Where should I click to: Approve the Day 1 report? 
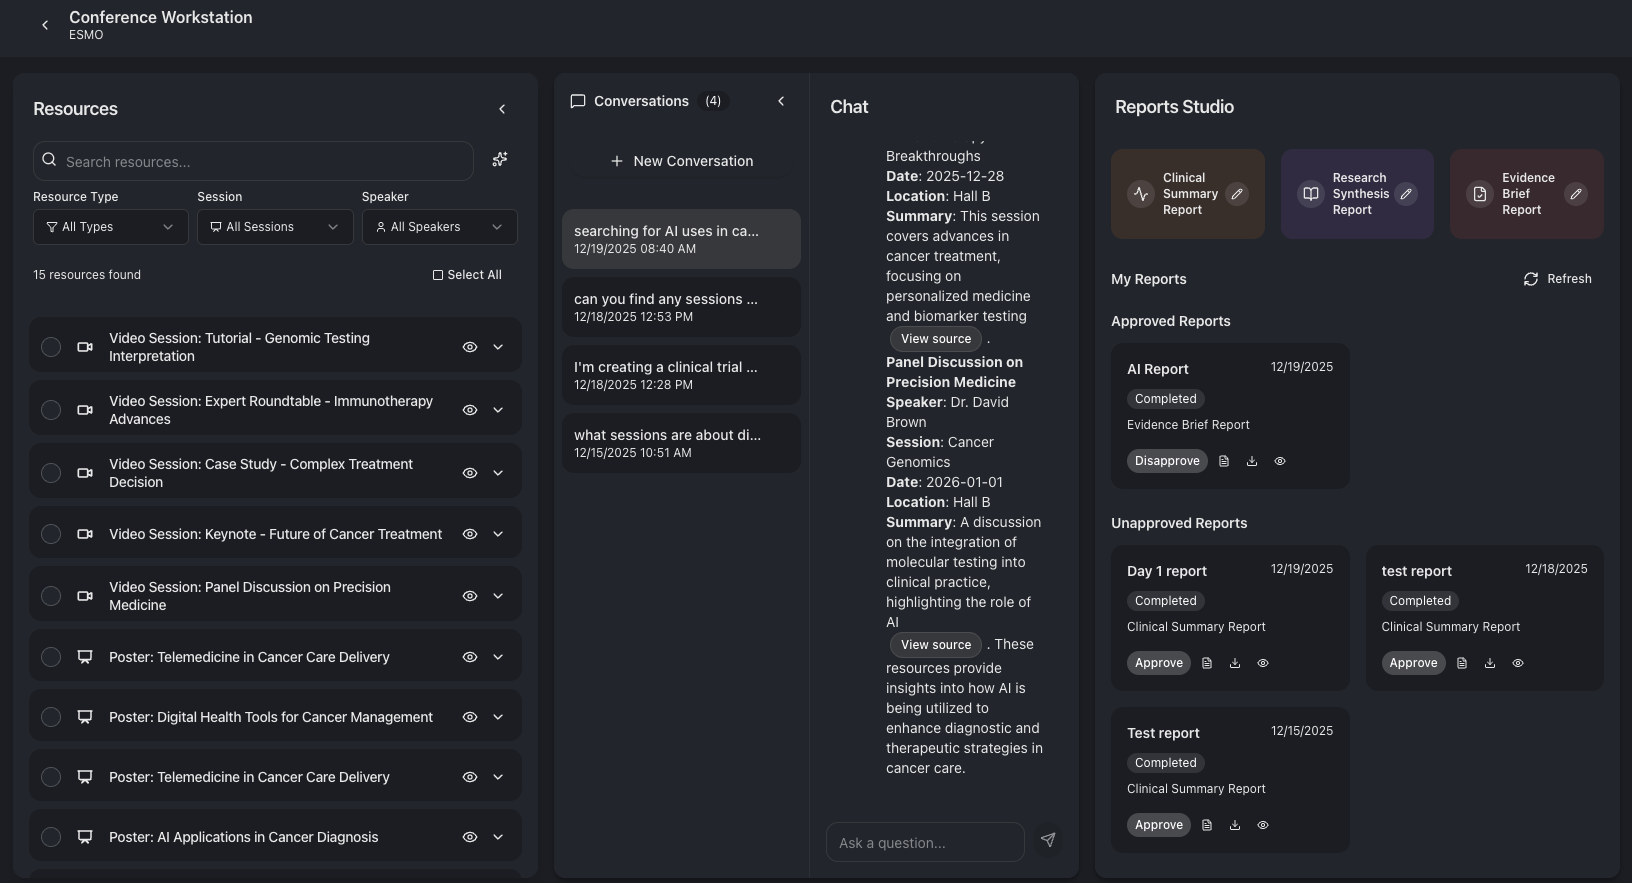click(1159, 663)
